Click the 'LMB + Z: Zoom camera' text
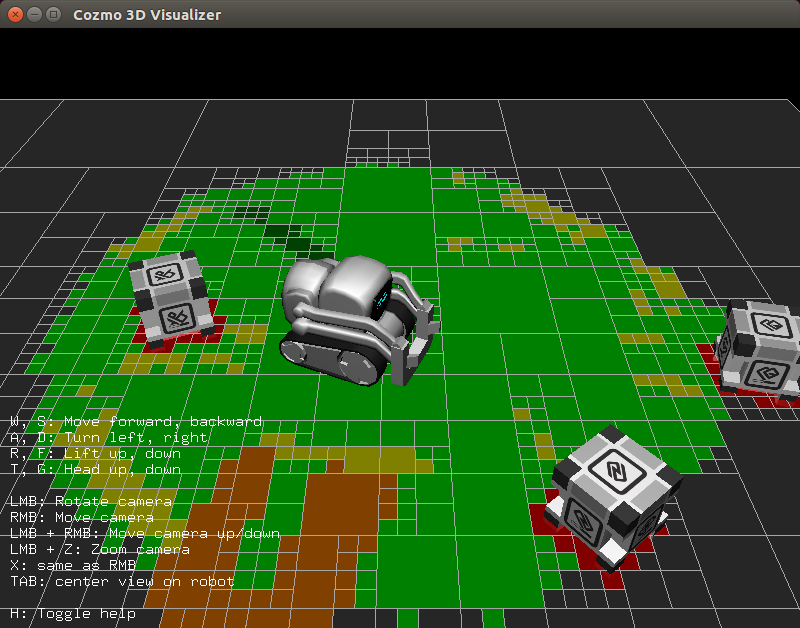The width and height of the screenshot is (800, 628). [x=100, y=549]
